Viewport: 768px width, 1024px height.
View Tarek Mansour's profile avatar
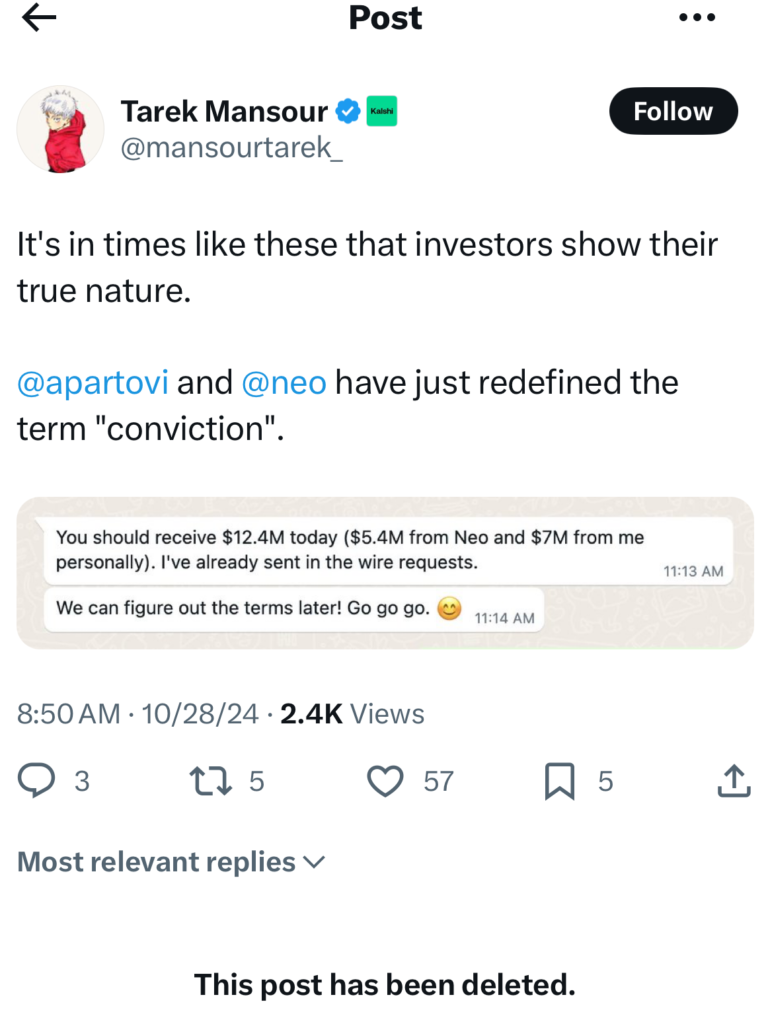pyautogui.click(x=60, y=129)
